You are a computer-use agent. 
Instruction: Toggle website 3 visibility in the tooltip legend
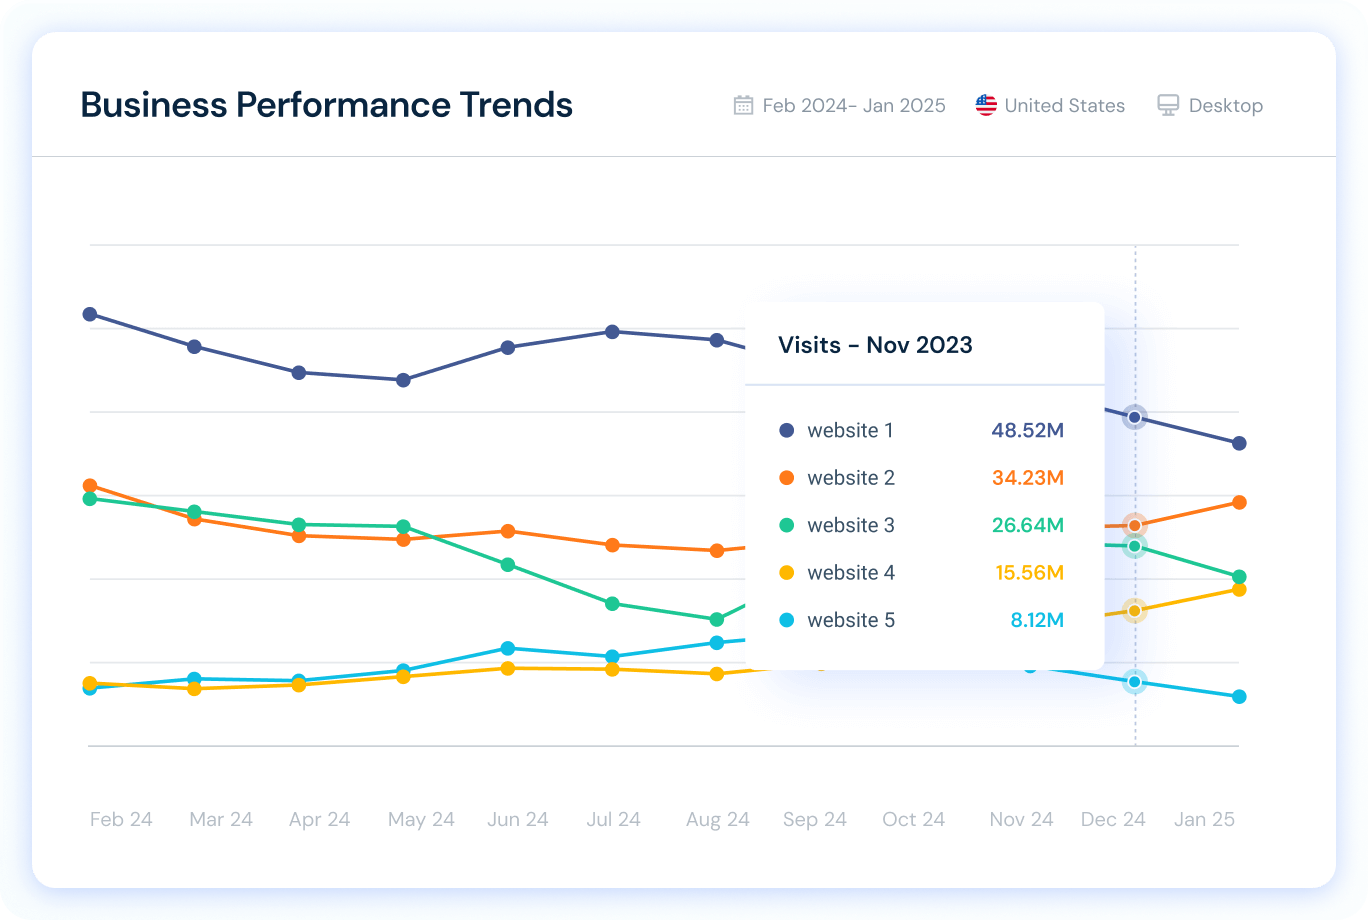(x=851, y=525)
